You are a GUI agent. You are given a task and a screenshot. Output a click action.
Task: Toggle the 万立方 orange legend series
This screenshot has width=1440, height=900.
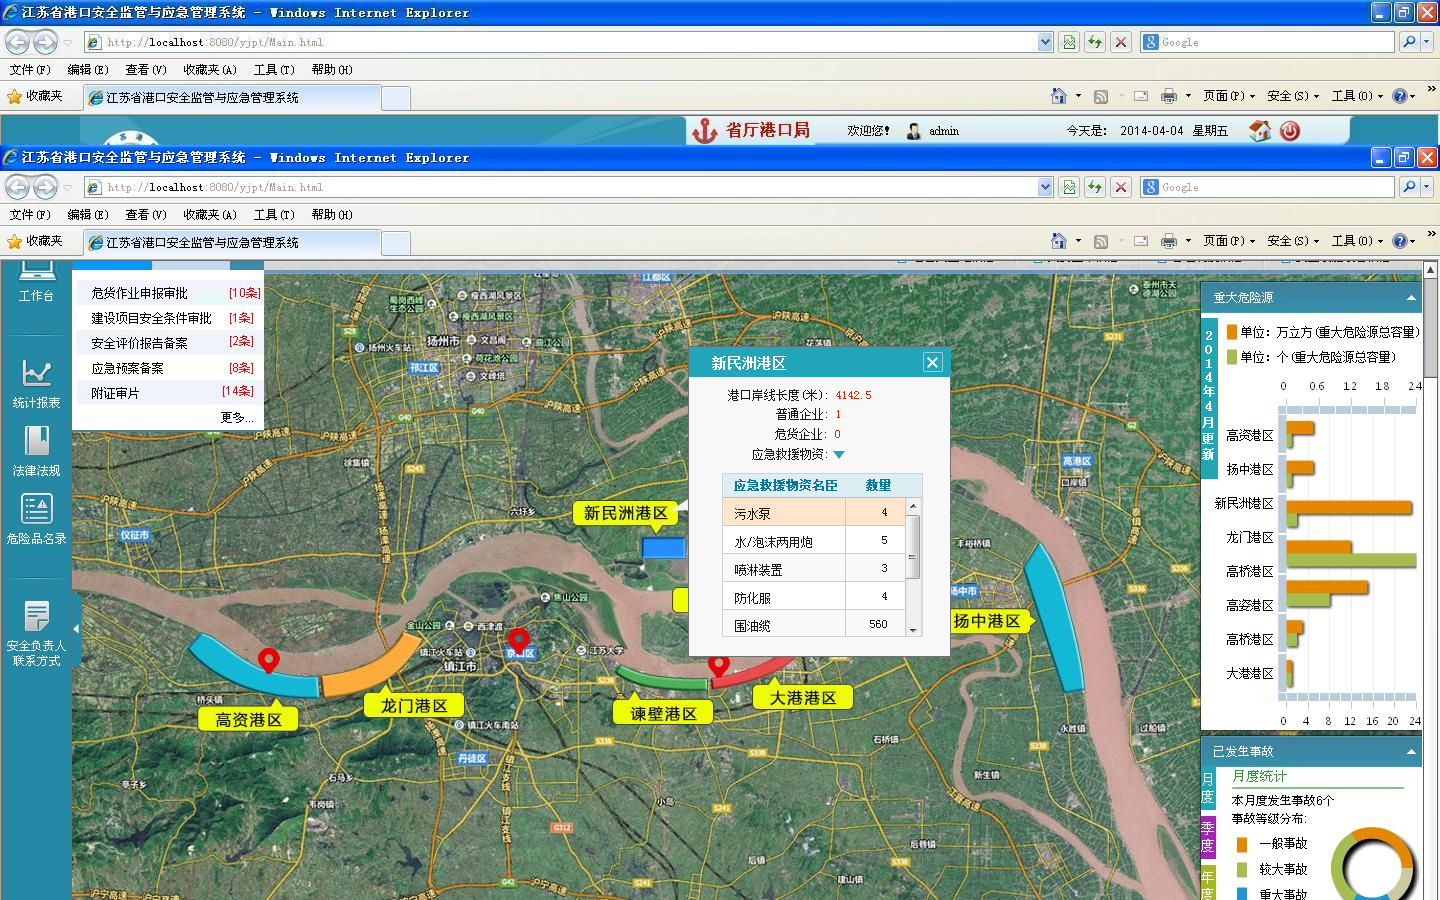[1232, 332]
